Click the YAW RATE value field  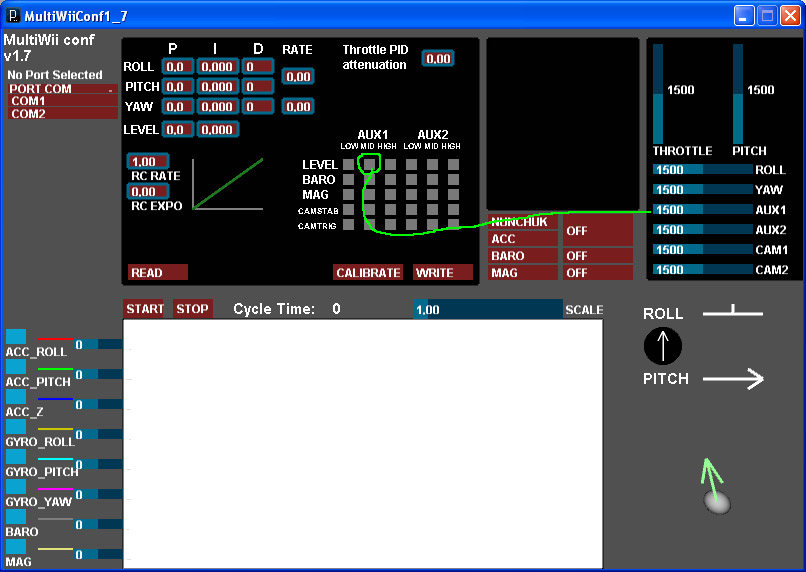tap(298, 106)
